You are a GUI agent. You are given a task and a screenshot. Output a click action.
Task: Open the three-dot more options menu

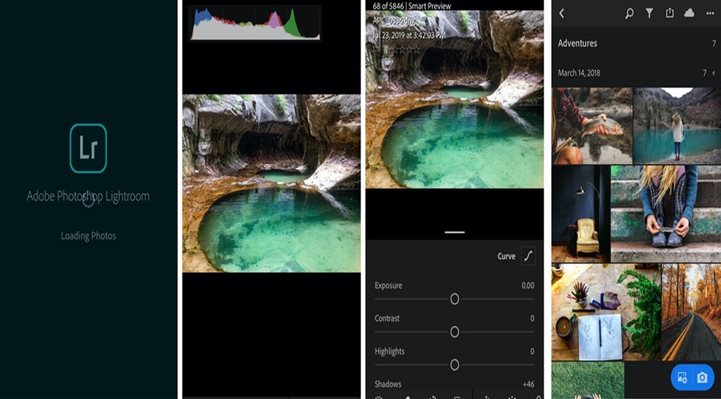click(x=710, y=13)
